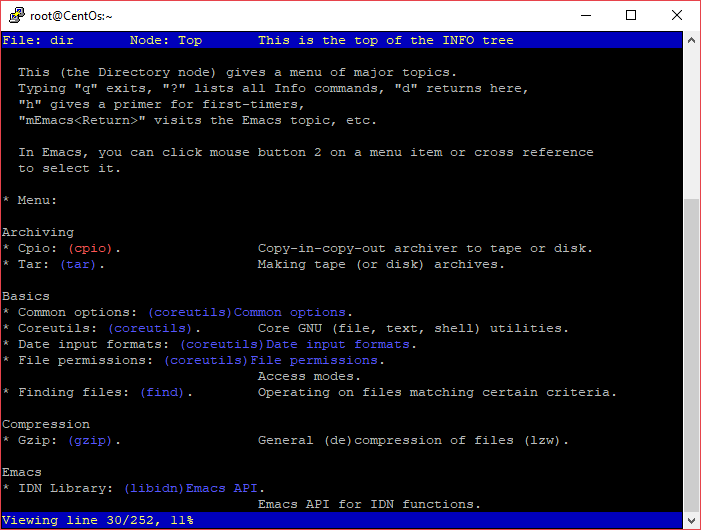Click the 'Compression' section heading
This screenshot has width=701, height=530.
point(46,425)
